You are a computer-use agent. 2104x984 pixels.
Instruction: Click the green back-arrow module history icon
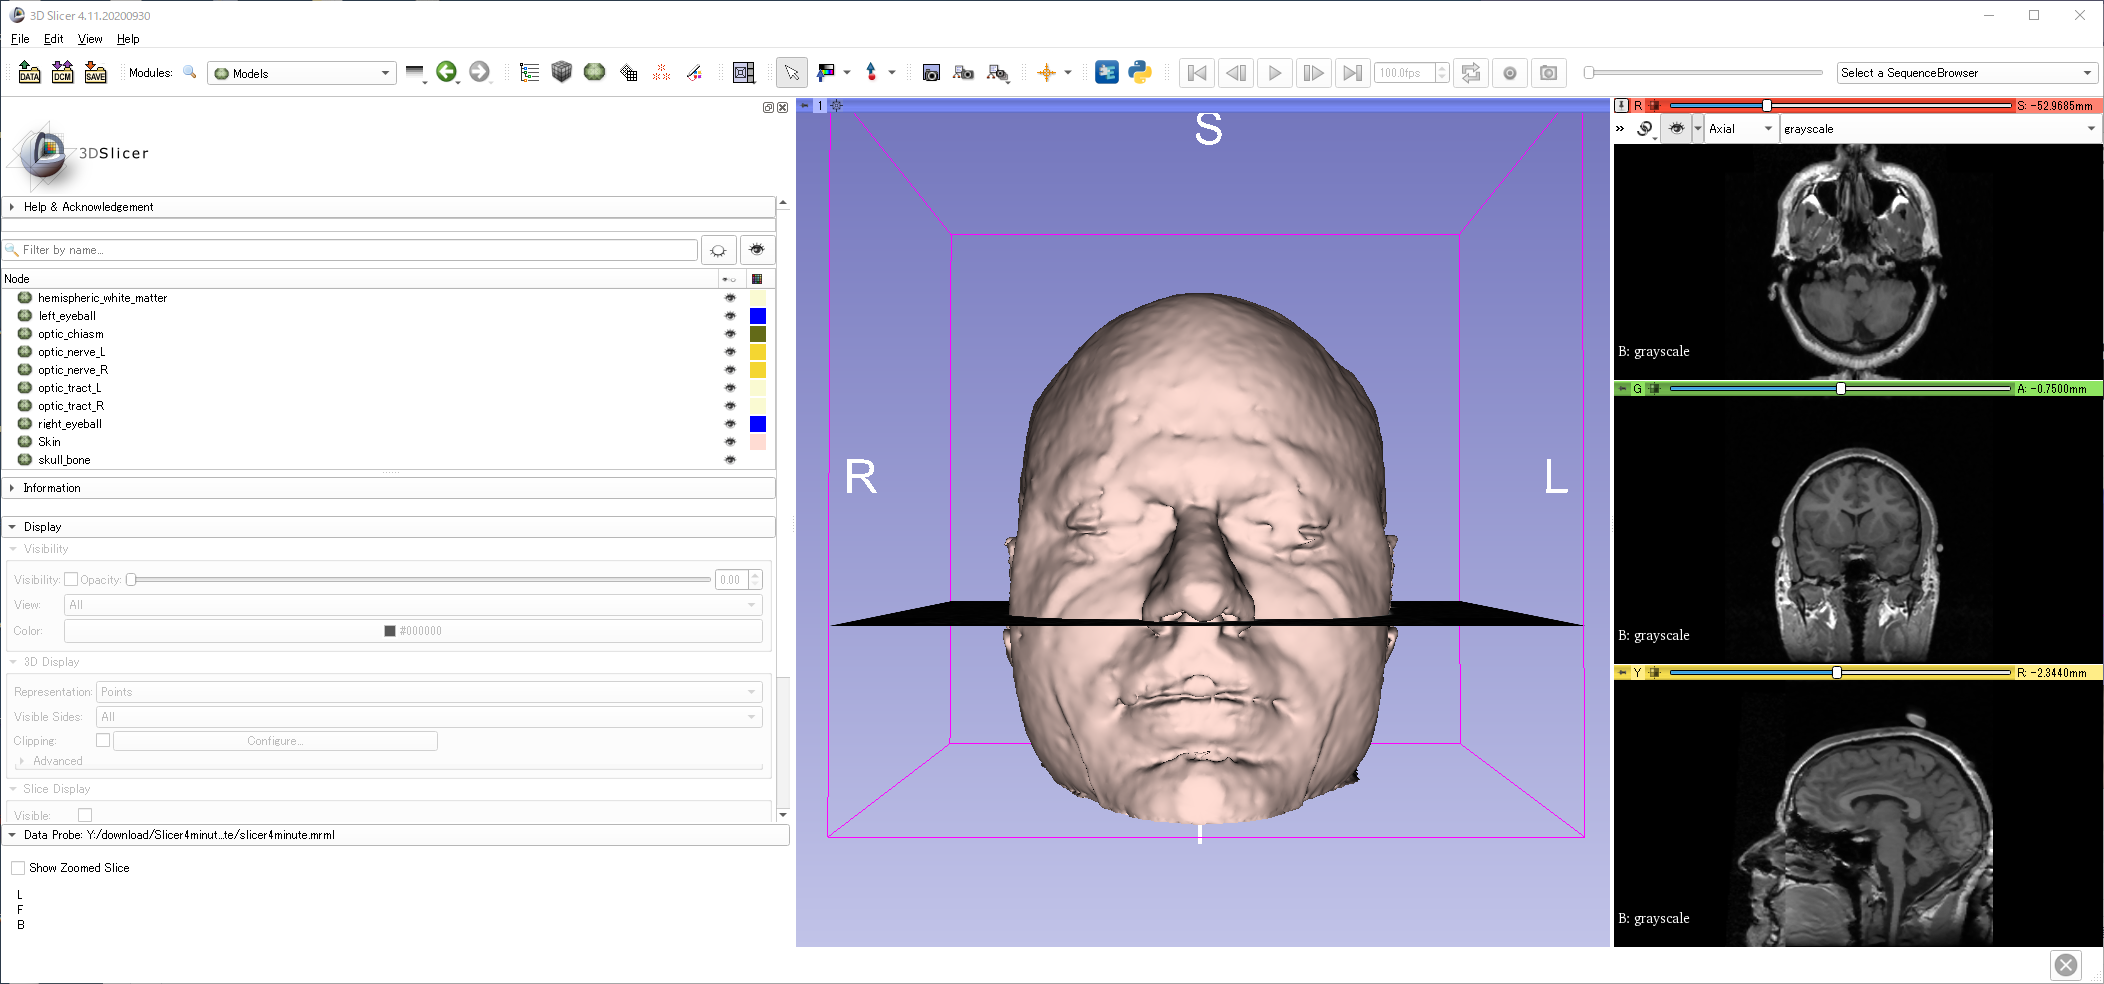click(x=446, y=72)
